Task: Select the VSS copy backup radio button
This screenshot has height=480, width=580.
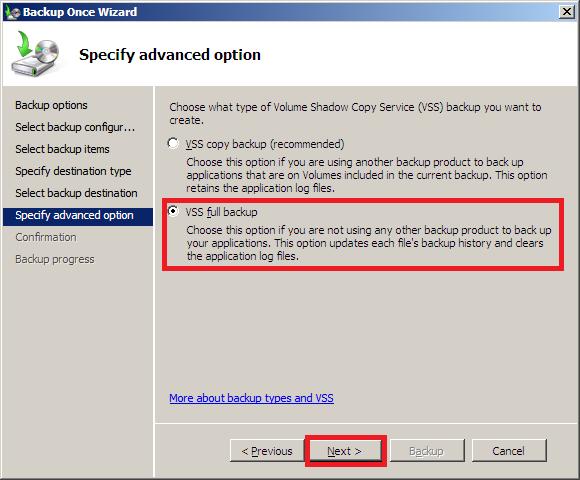Action: (173, 143)
